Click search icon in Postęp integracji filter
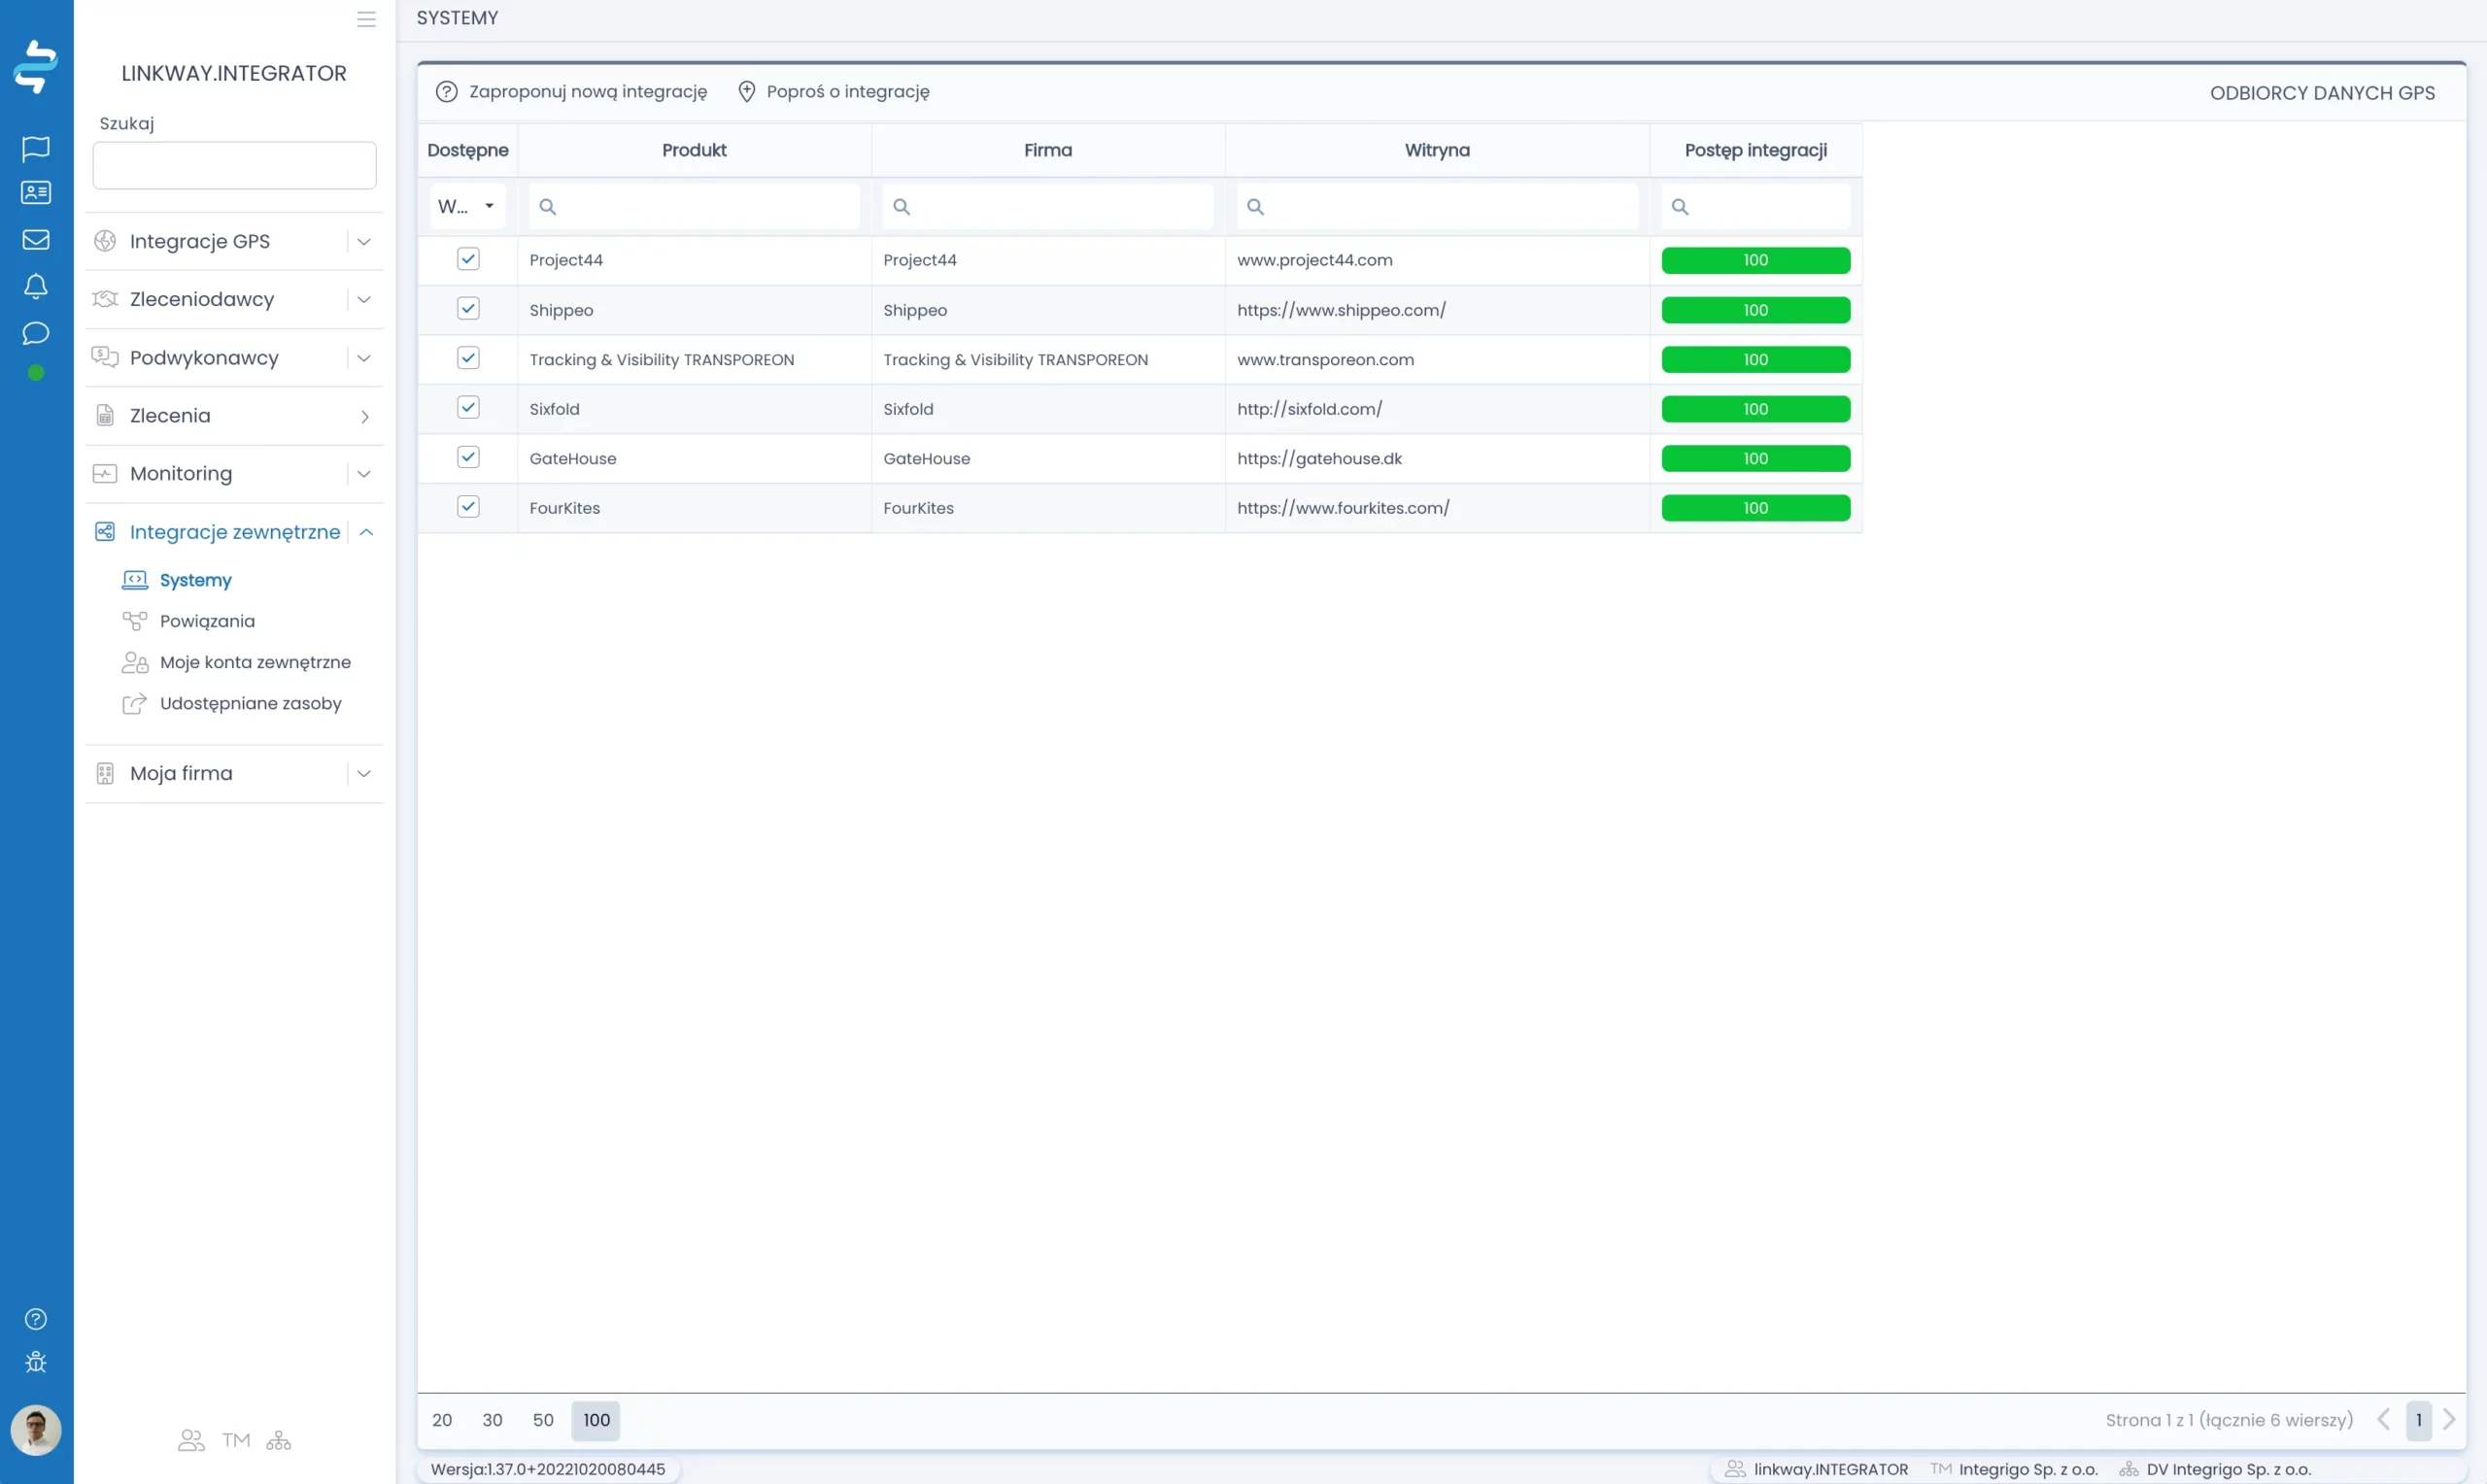This screenshot has height=1484, width=2487. pyautogui.click(x=1681, y=206)
